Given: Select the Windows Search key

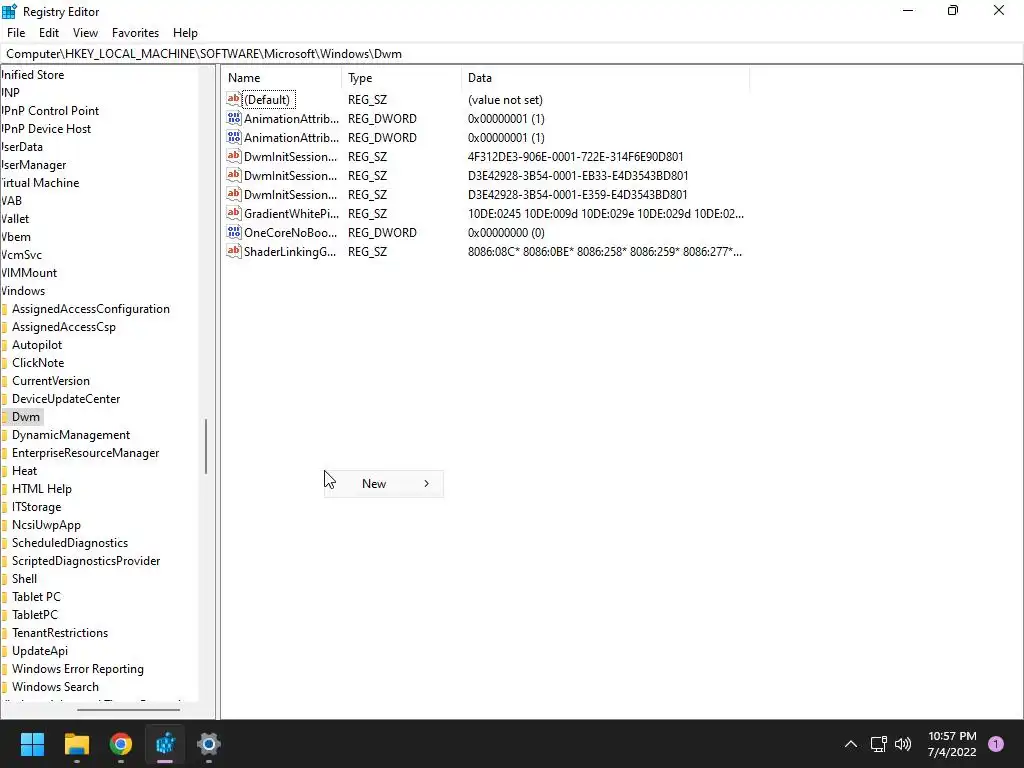Looking at the screenshot, I should click(56, 687).
